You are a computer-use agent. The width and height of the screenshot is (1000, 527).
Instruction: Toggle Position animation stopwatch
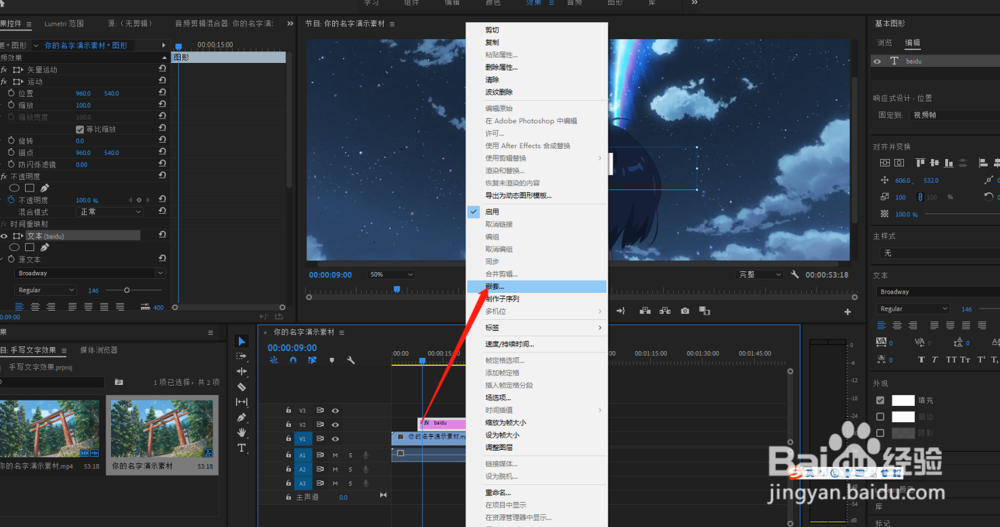(11, 93)
